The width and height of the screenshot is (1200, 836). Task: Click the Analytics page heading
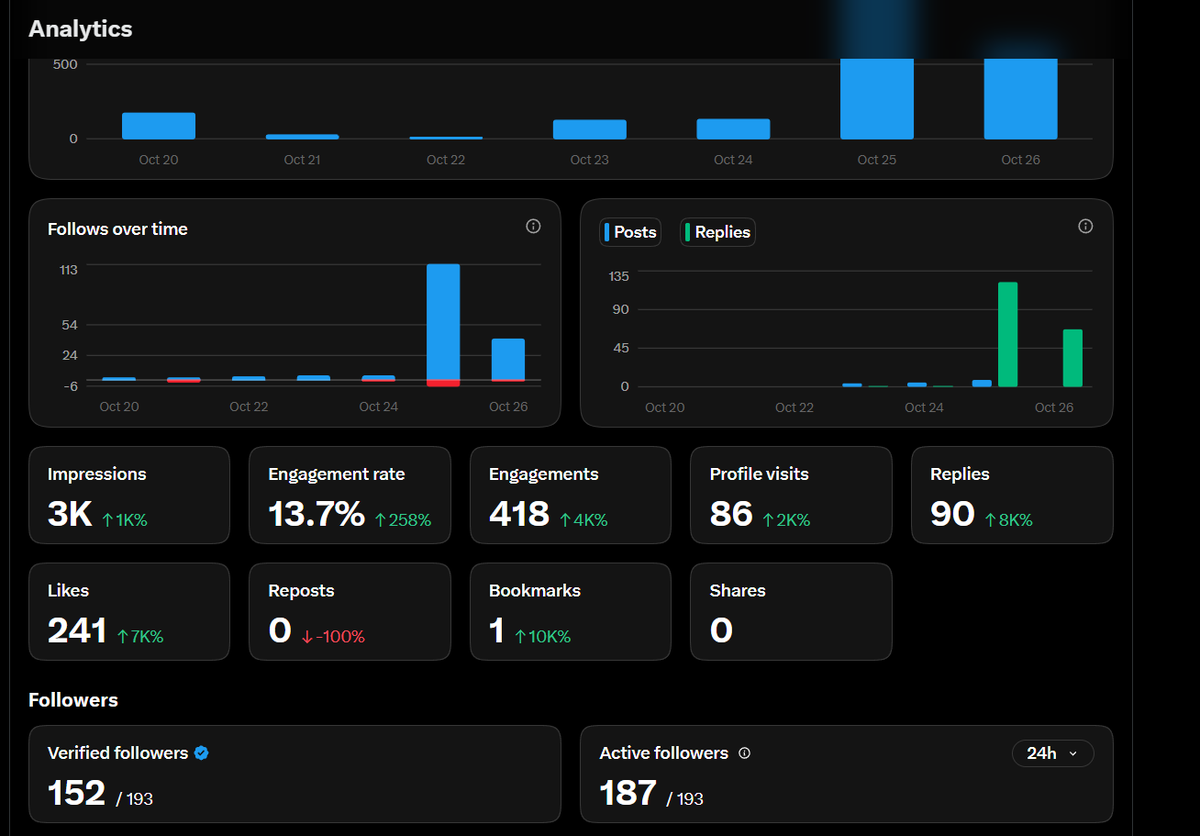[80, 29]
